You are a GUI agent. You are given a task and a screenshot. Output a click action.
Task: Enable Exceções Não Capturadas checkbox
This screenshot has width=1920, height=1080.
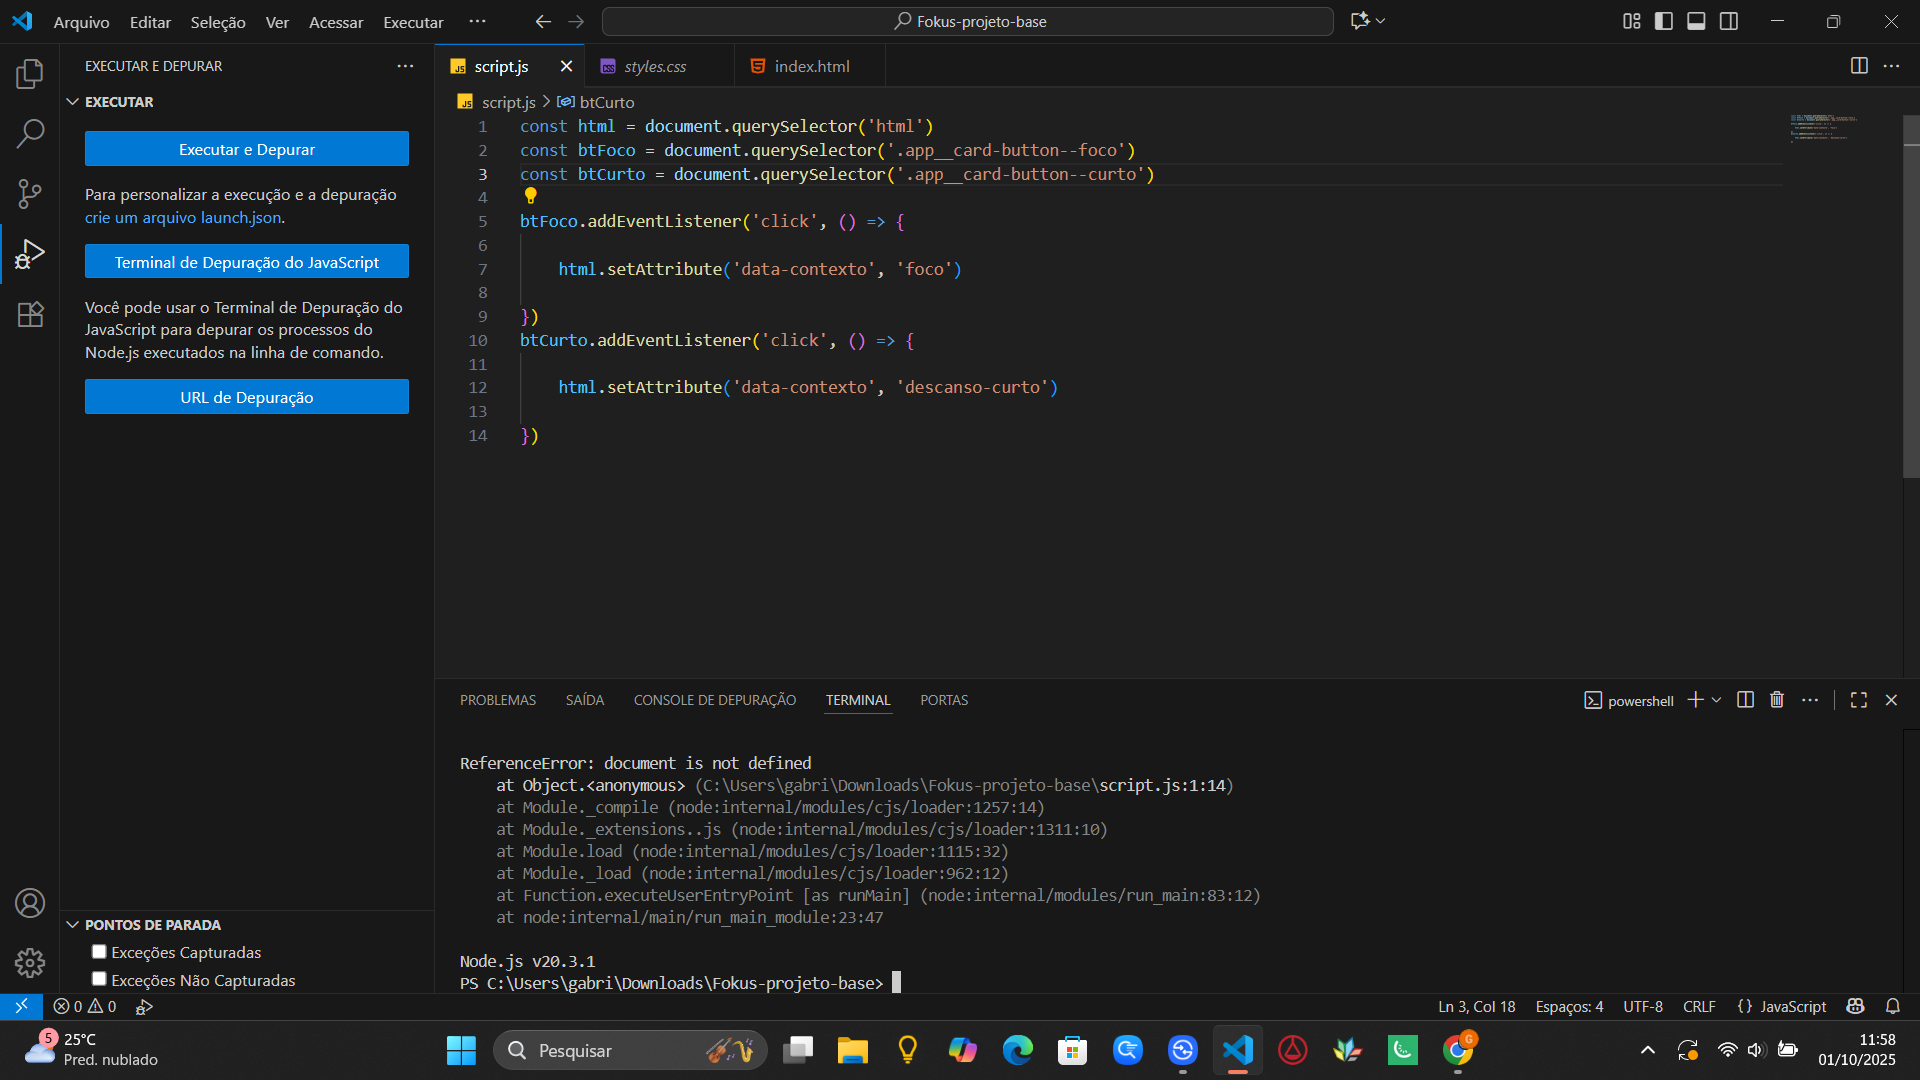pyautogui.click(x=99, y=979)
